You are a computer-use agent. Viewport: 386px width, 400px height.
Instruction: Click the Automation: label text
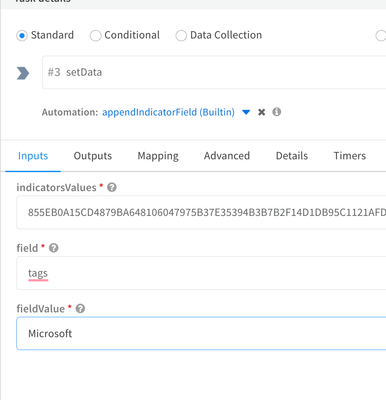tap(70, 112)
